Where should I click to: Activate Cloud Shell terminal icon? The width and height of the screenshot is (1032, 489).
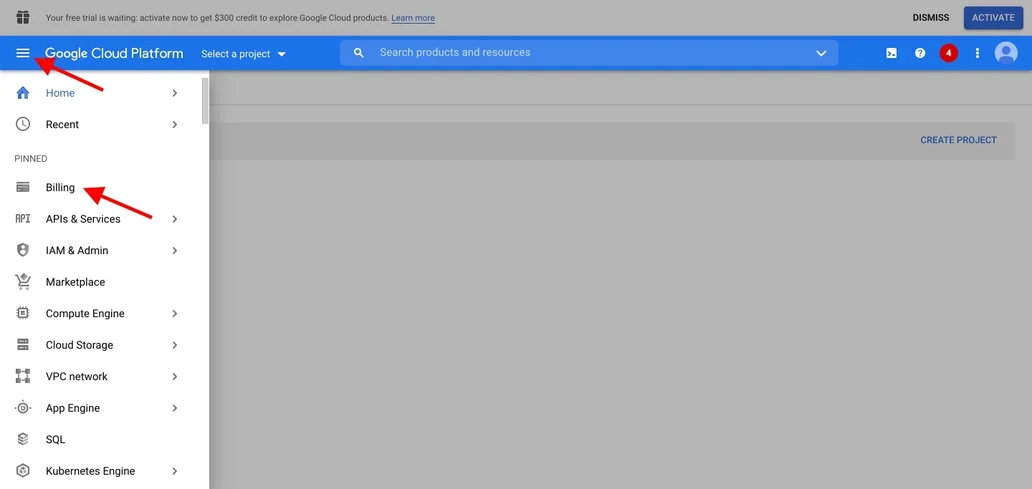(x=891, y=53)
